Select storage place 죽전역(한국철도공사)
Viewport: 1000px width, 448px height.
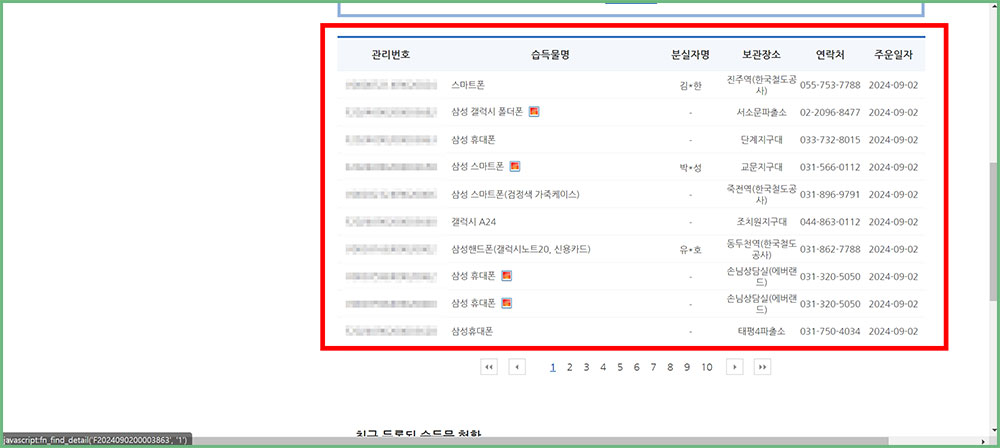761,195
